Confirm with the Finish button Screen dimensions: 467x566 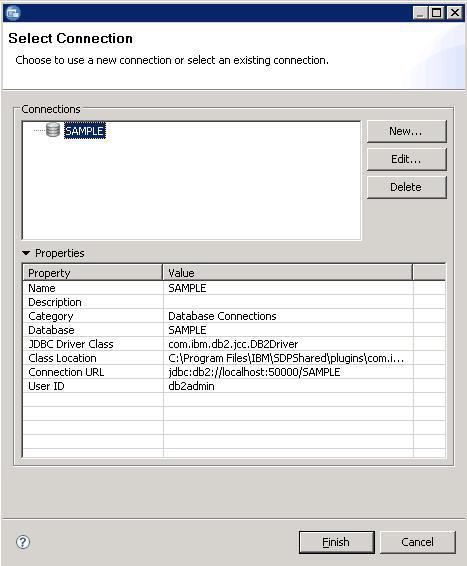336,542
